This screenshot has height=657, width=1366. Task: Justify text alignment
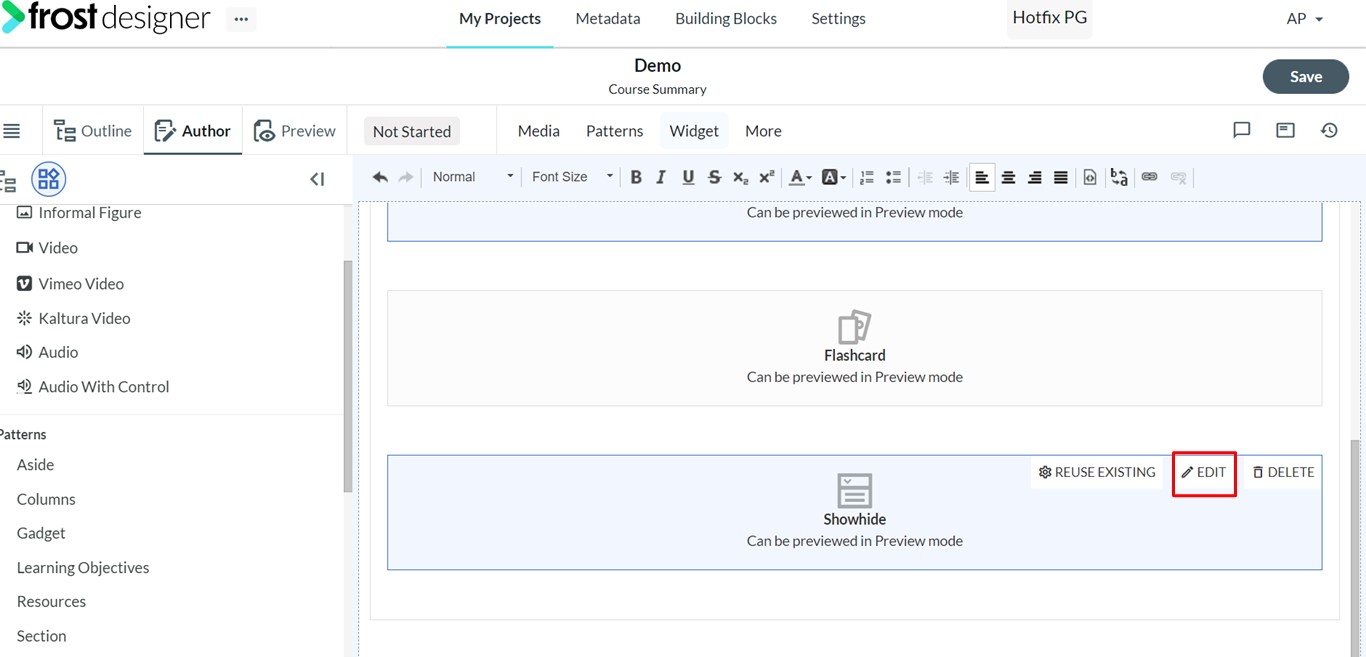[x=1061, y=177]
